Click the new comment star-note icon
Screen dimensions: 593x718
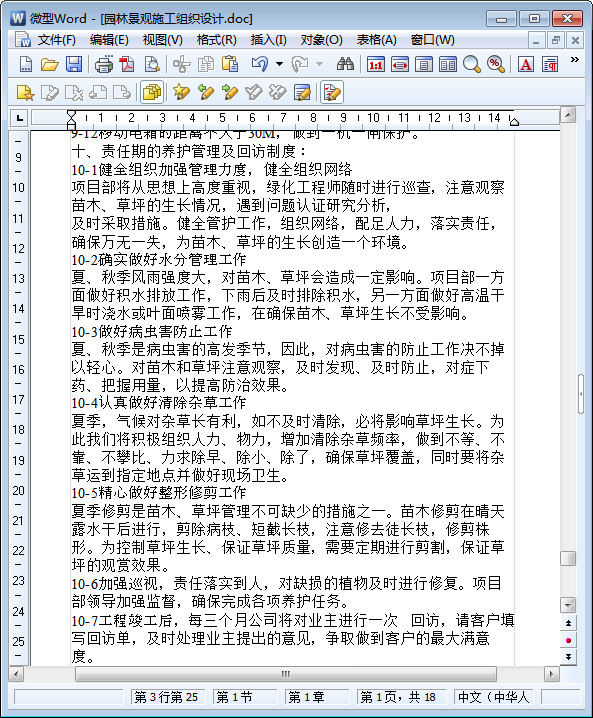25,93
